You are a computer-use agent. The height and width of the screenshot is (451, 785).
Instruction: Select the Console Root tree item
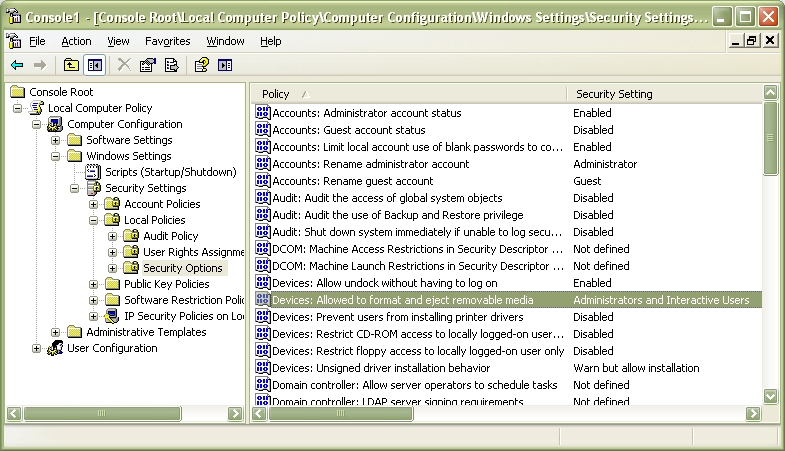coord(61,92)
